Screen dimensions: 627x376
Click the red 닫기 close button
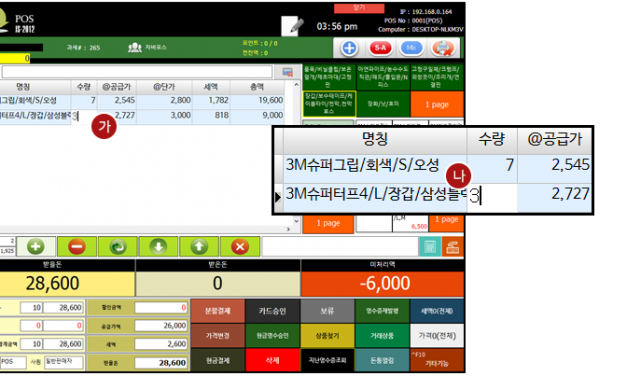pos(359,8)
